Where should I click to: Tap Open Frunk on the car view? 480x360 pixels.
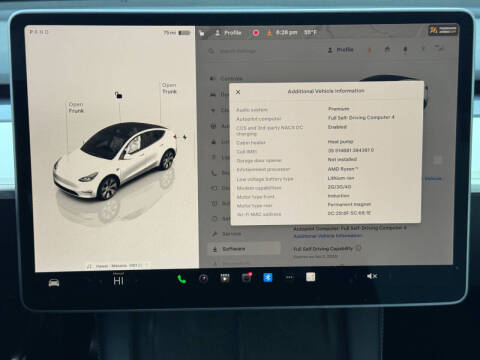coord(76,107)
